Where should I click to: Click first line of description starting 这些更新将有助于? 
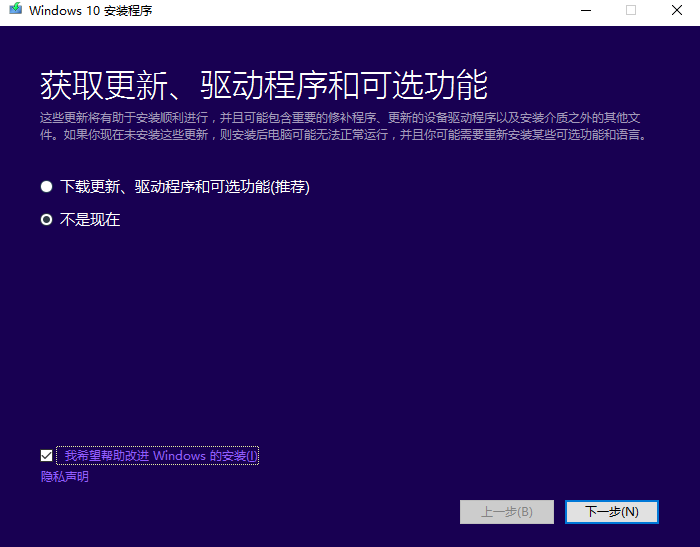pyautogui.click(x=340, y=117)
